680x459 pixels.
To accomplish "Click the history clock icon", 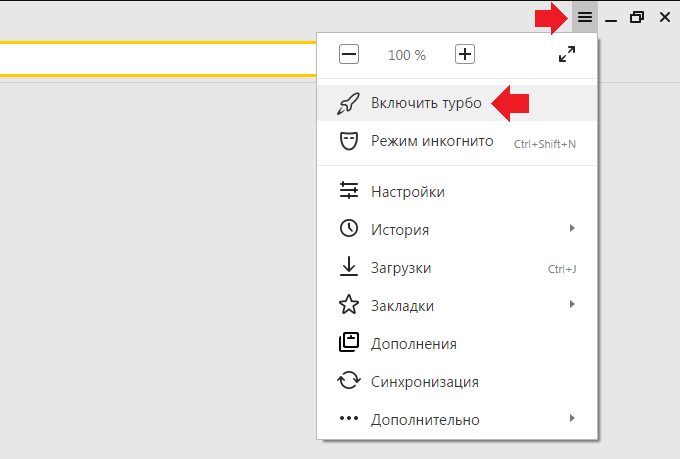I will click(x=348, y=229).
